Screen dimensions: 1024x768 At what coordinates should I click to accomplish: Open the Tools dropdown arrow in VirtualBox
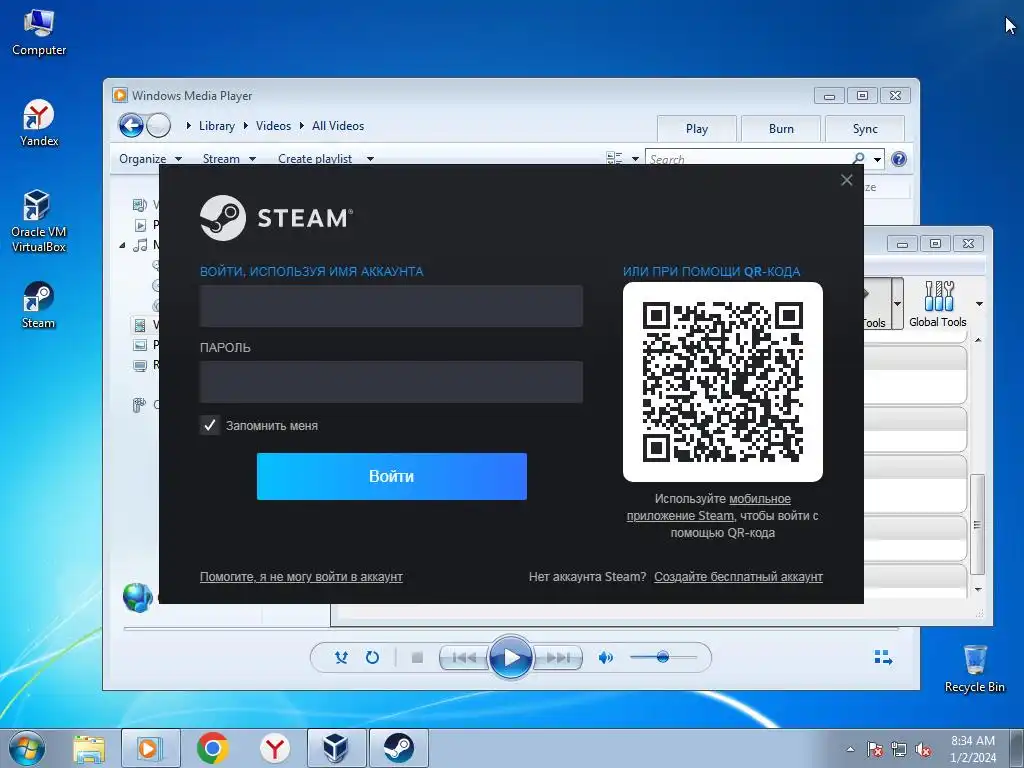pos(897,304)
